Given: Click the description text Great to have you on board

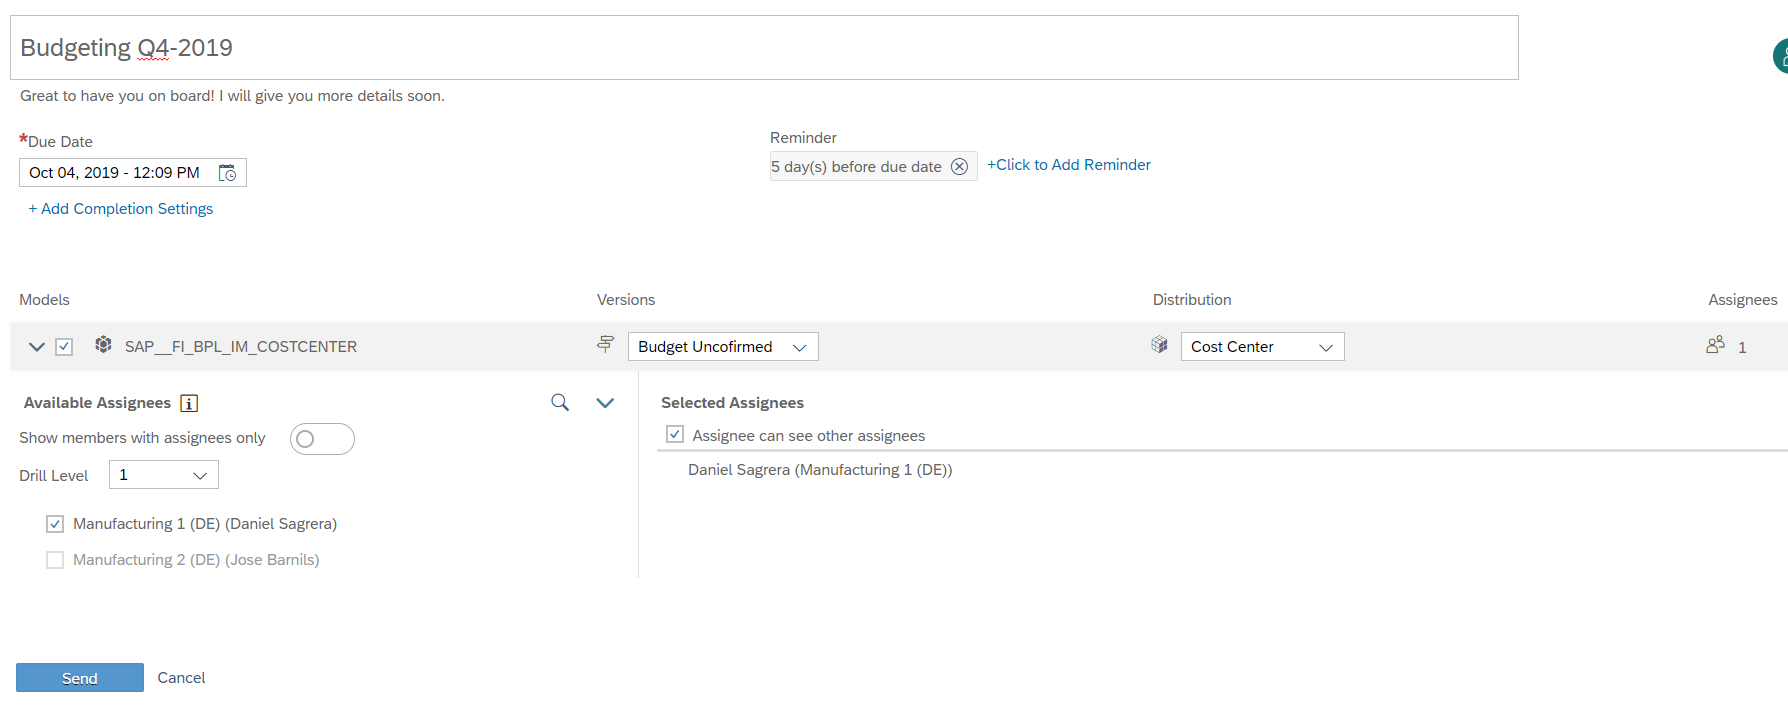Looking at the screenshot, I should (x=232, y=96).
